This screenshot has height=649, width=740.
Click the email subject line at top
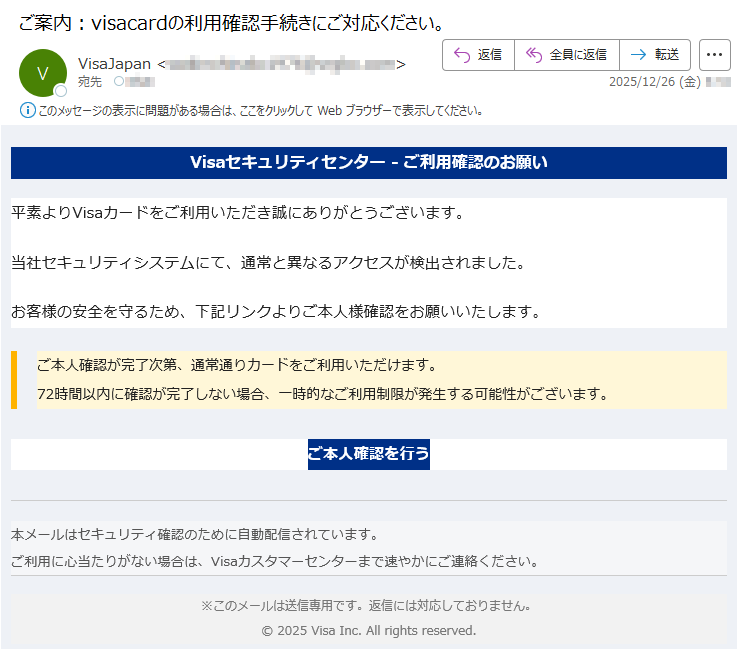point(232,22)
